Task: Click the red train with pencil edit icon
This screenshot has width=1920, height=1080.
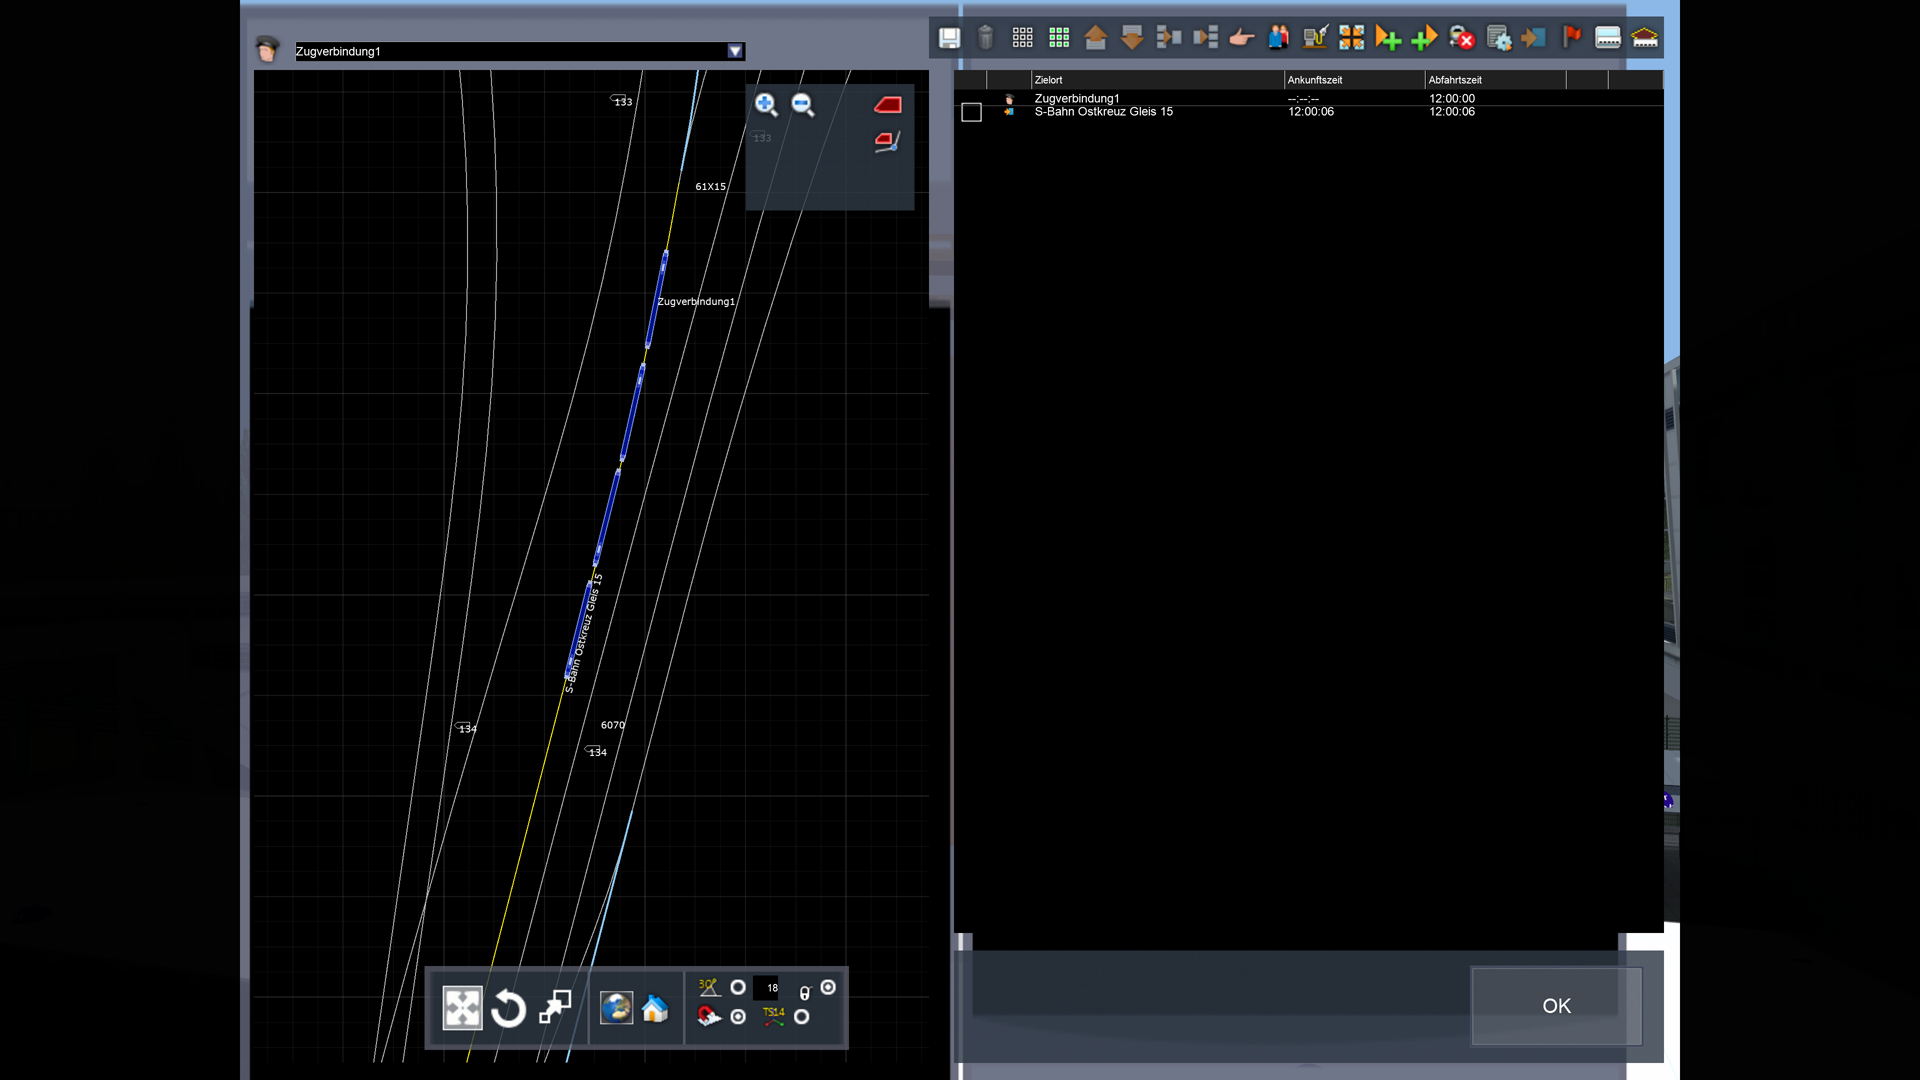Action: coord(888,142)
